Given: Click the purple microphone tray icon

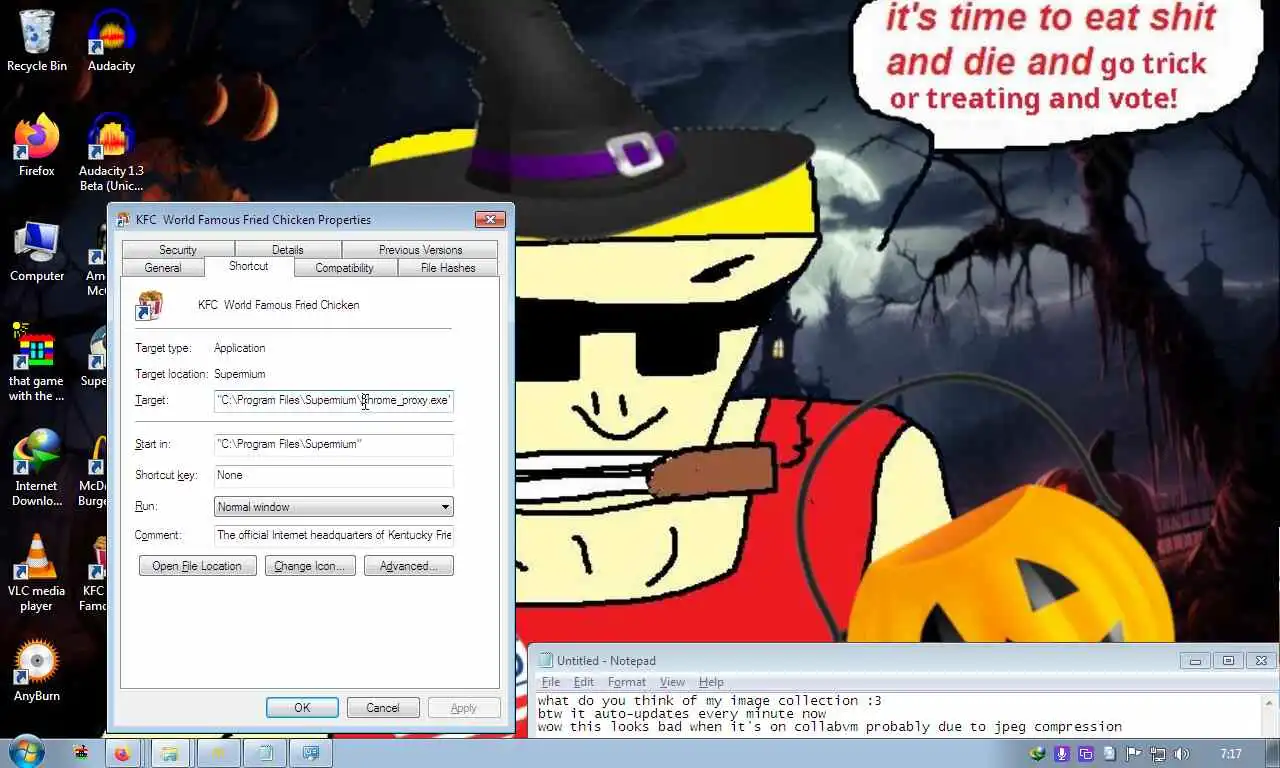Looking at the screenshot, I should 1062,754.
